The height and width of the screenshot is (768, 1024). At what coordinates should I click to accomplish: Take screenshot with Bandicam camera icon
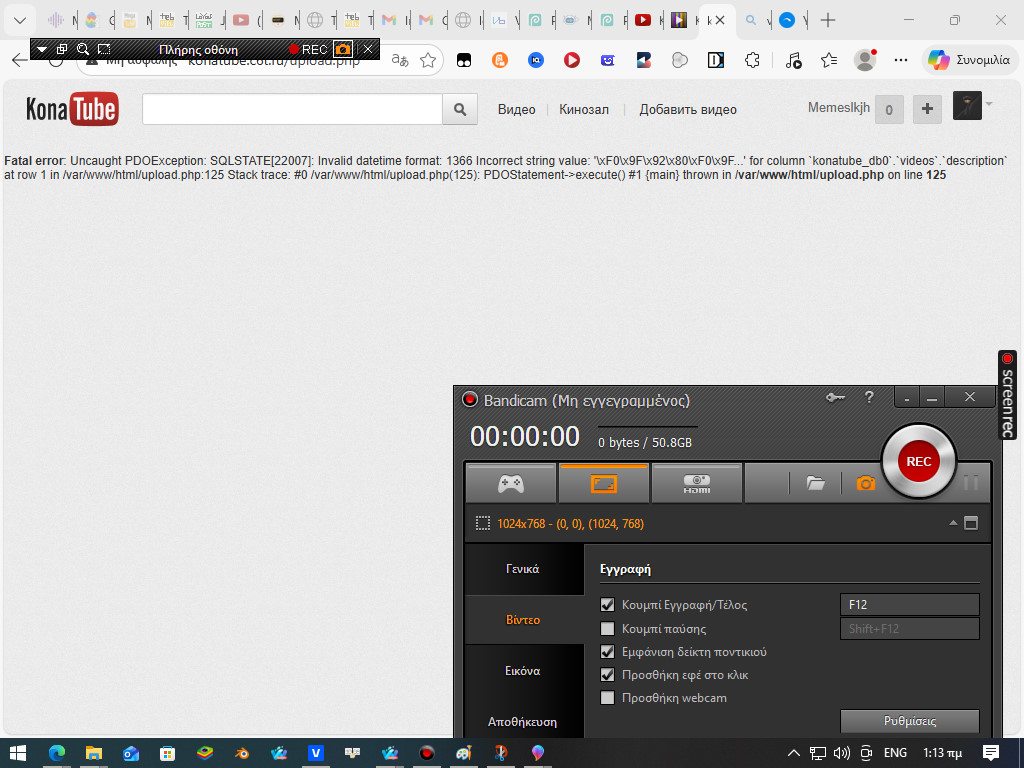[865, 484]
